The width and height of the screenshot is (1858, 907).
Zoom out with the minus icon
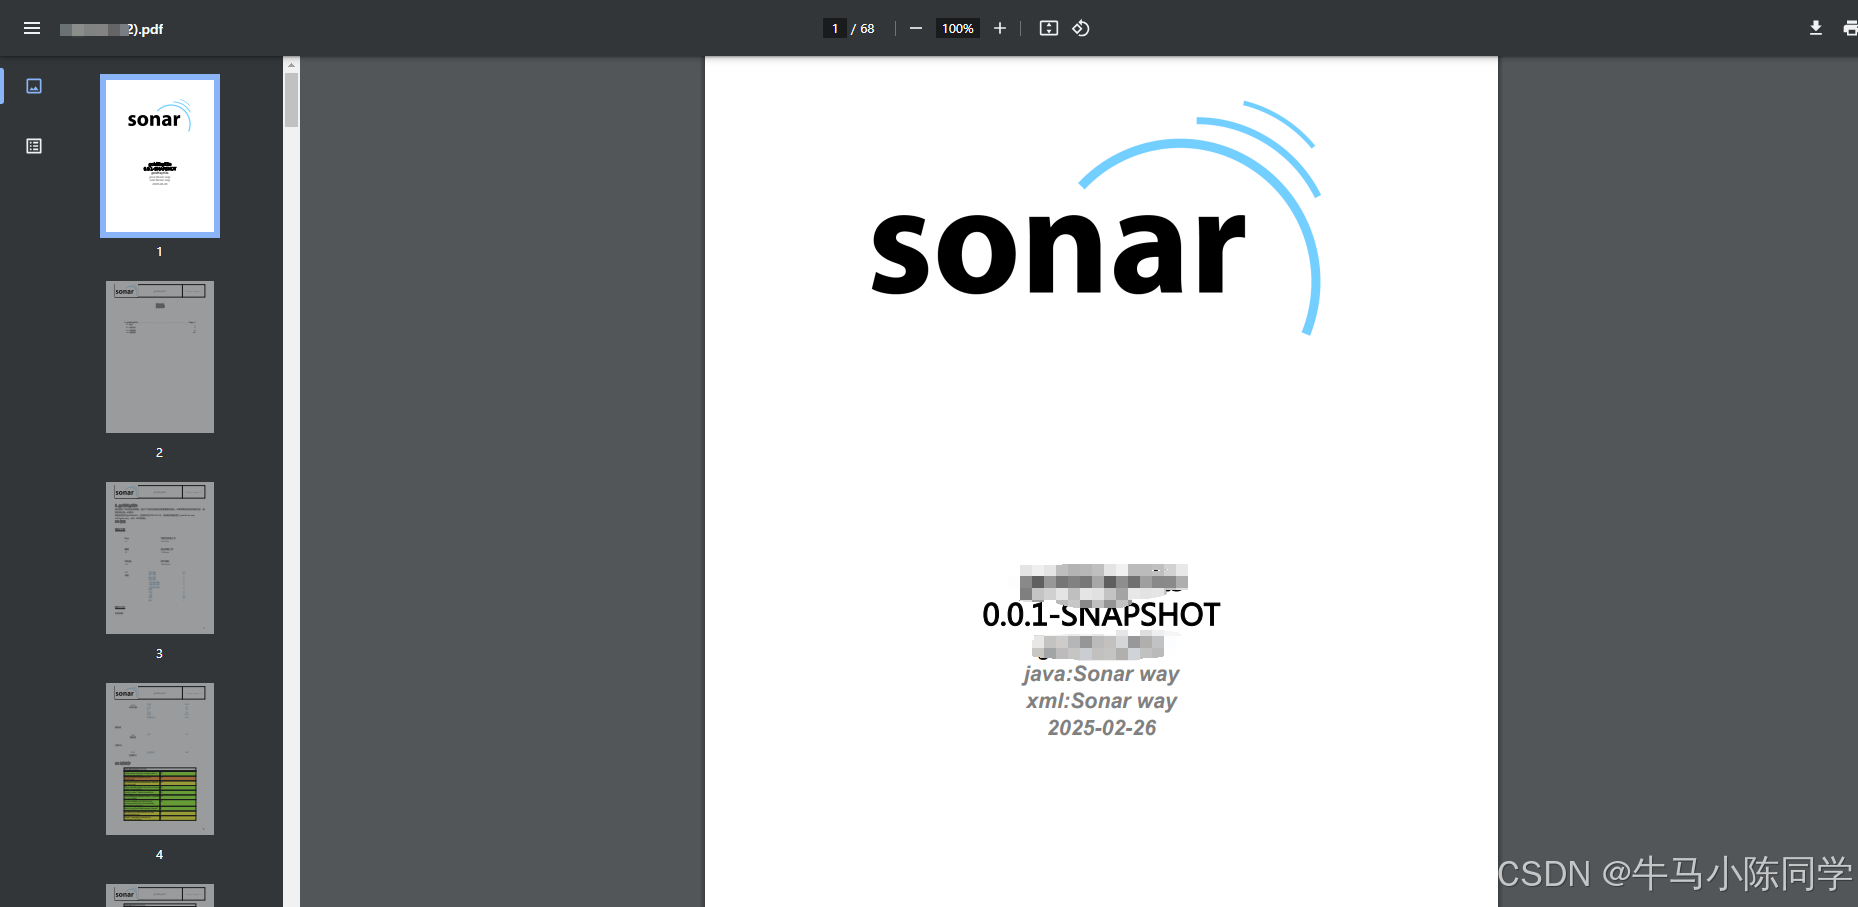[x=916, y=28]
